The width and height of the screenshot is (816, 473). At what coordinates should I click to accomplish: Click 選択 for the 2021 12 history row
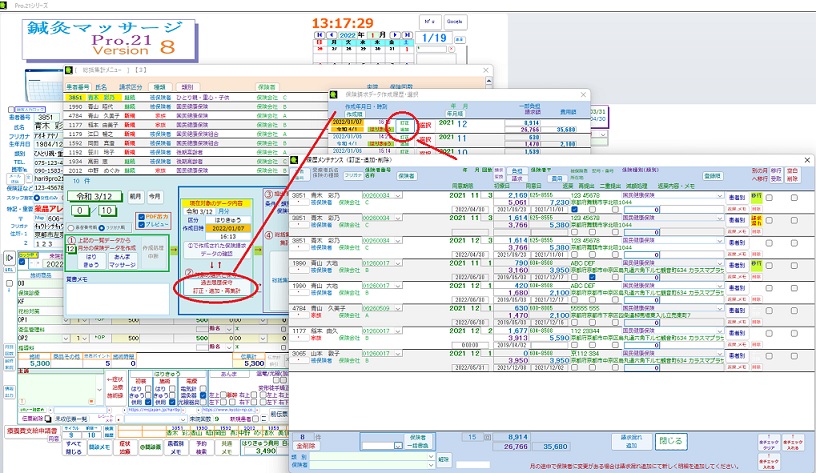click(x=426, y=125)
